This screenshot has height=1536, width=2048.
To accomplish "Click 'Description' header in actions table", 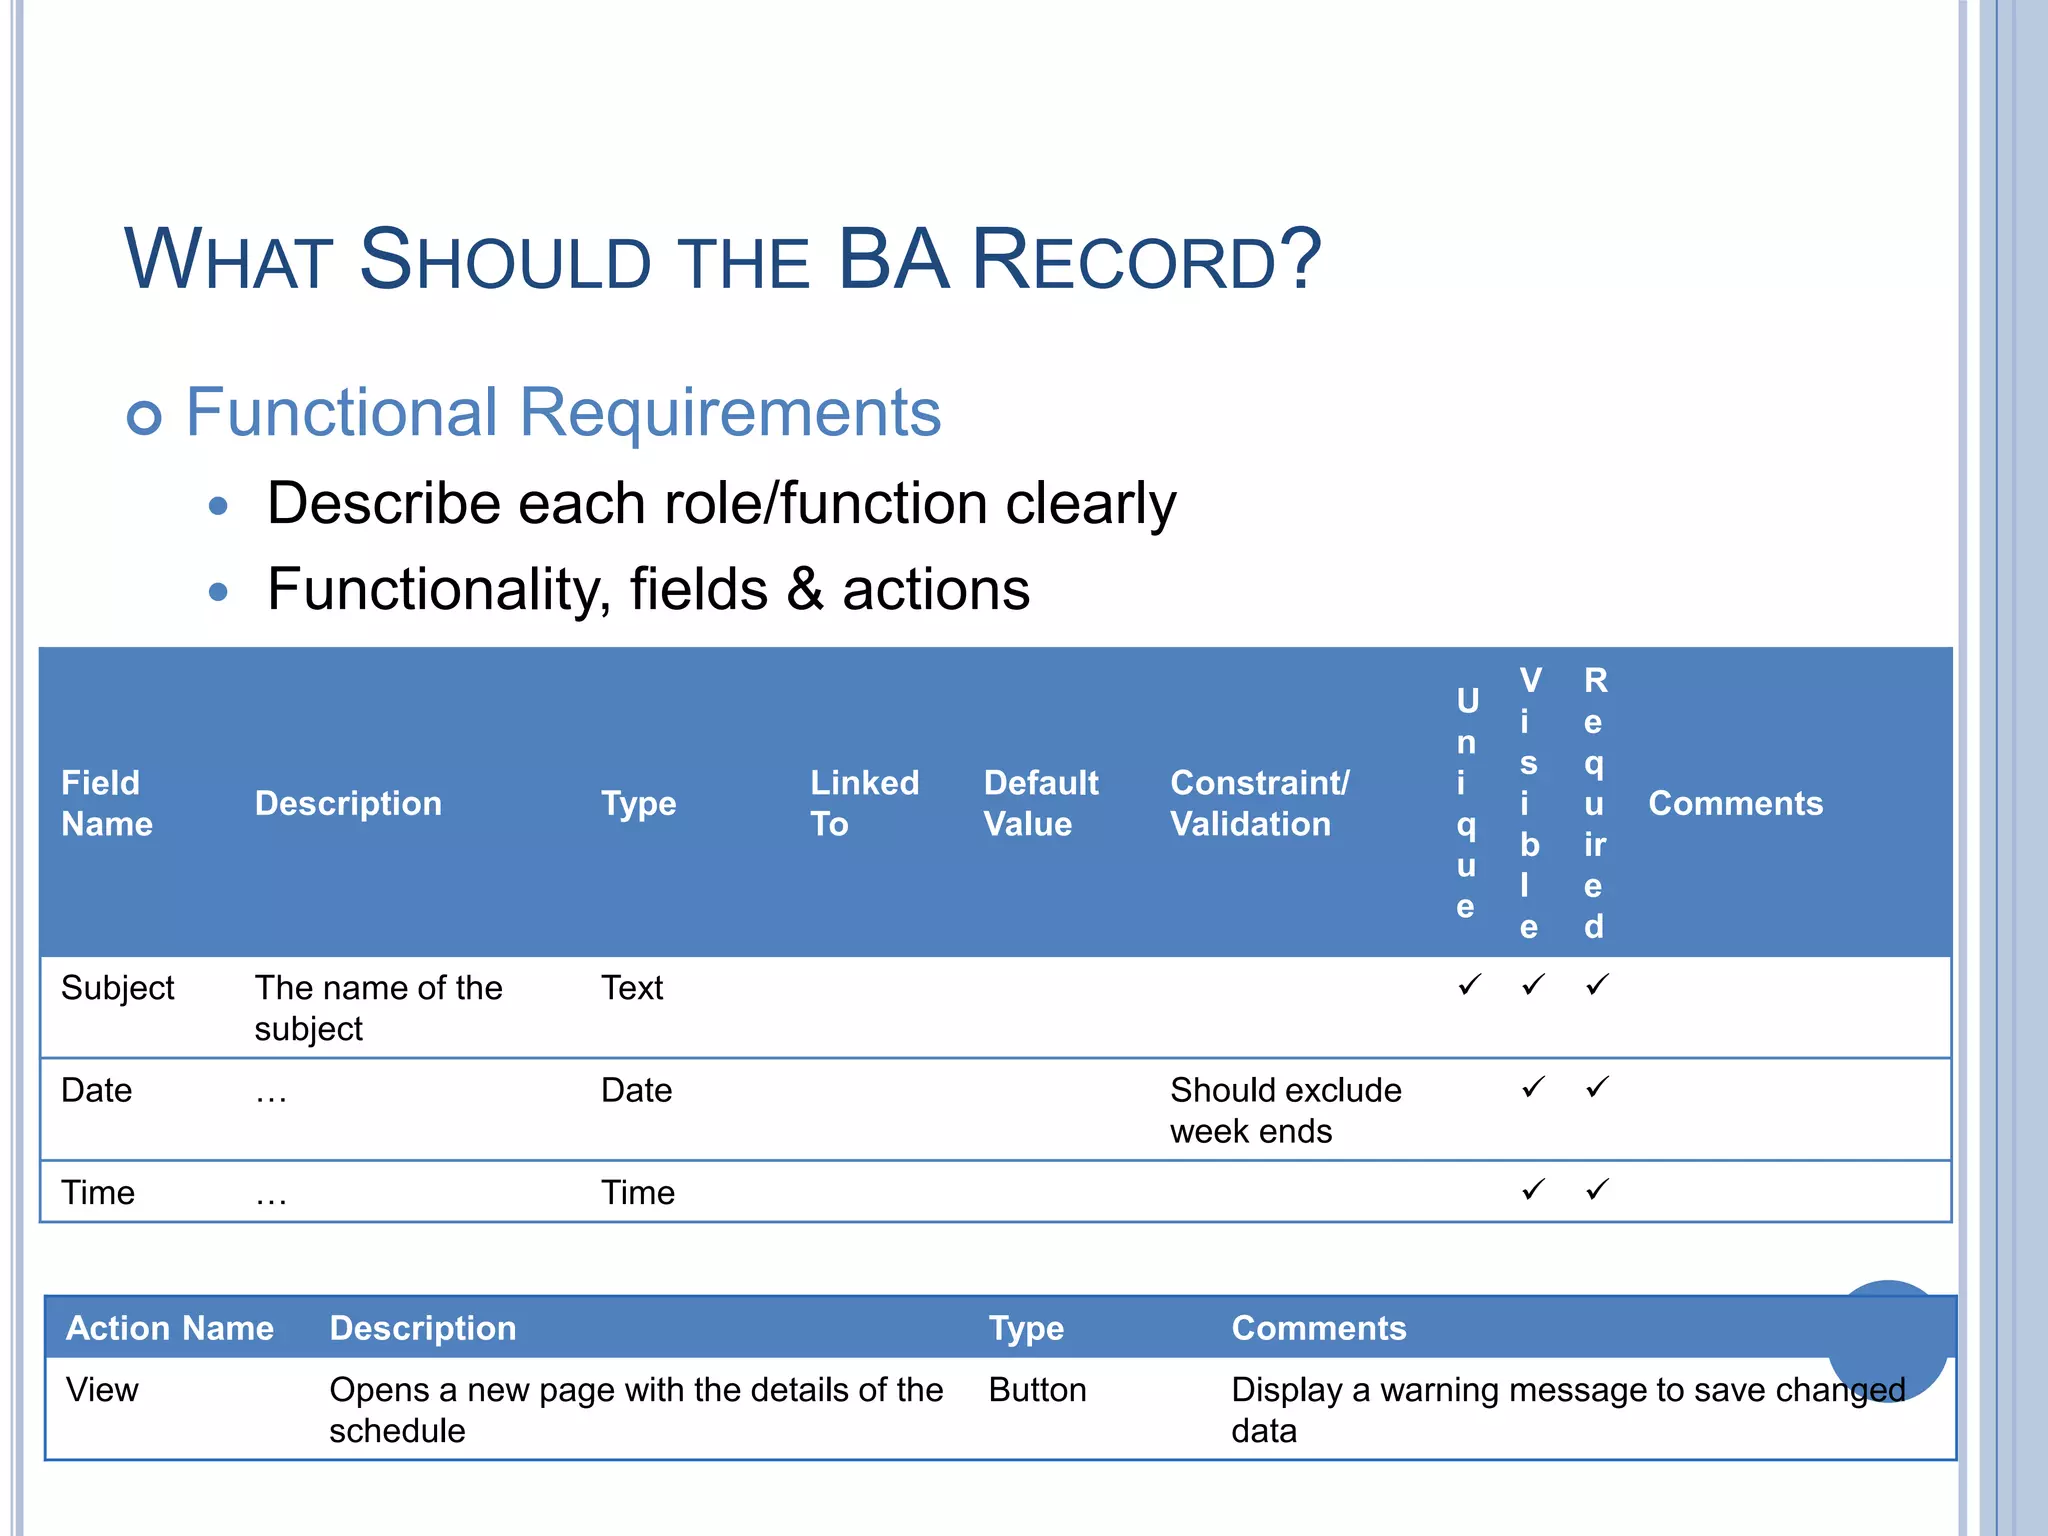I will pyautogui.click(x=423, y=1328).
